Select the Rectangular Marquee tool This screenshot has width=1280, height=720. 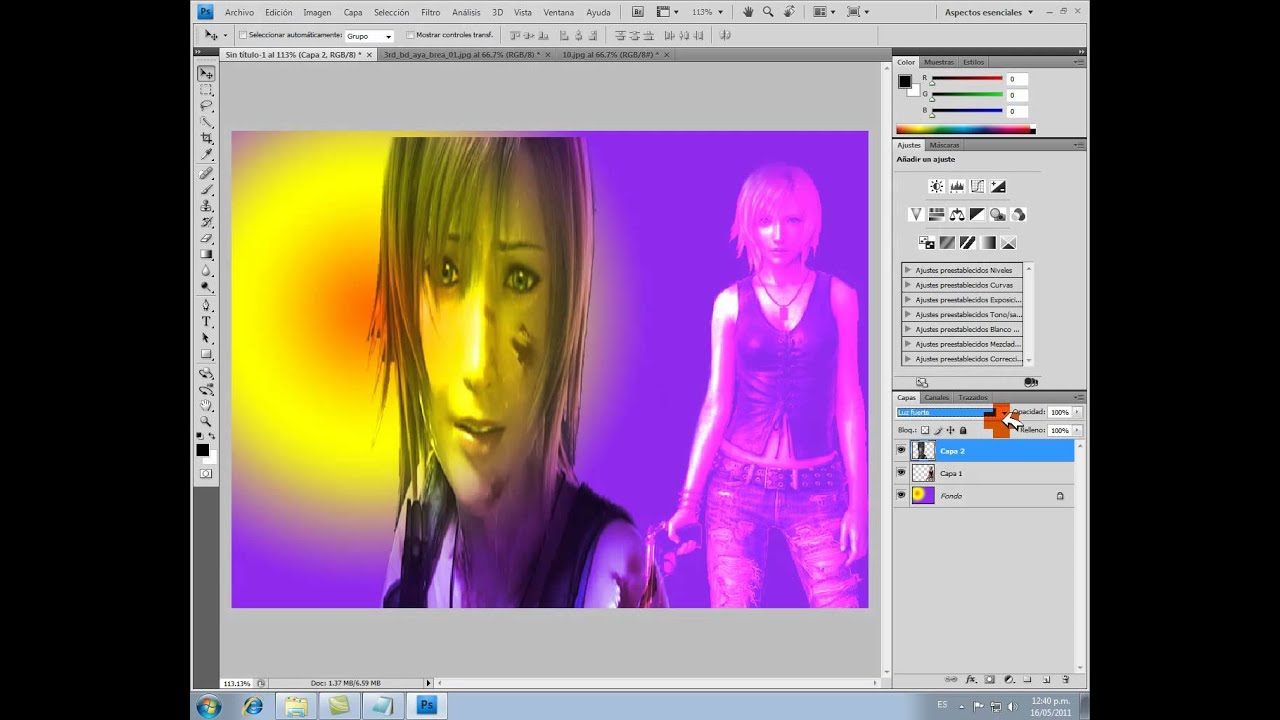206,90
